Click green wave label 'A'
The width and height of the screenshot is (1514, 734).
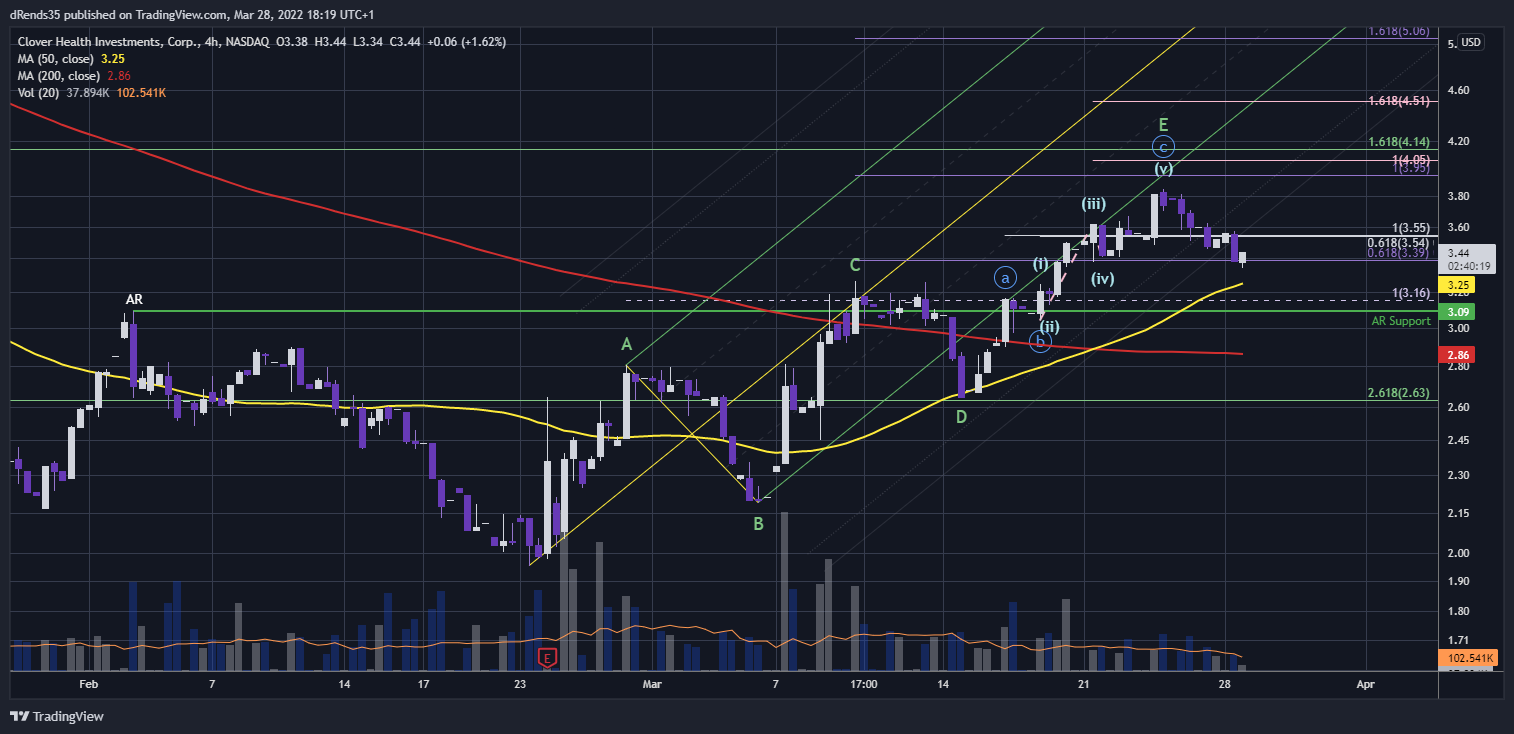[627, 344]
